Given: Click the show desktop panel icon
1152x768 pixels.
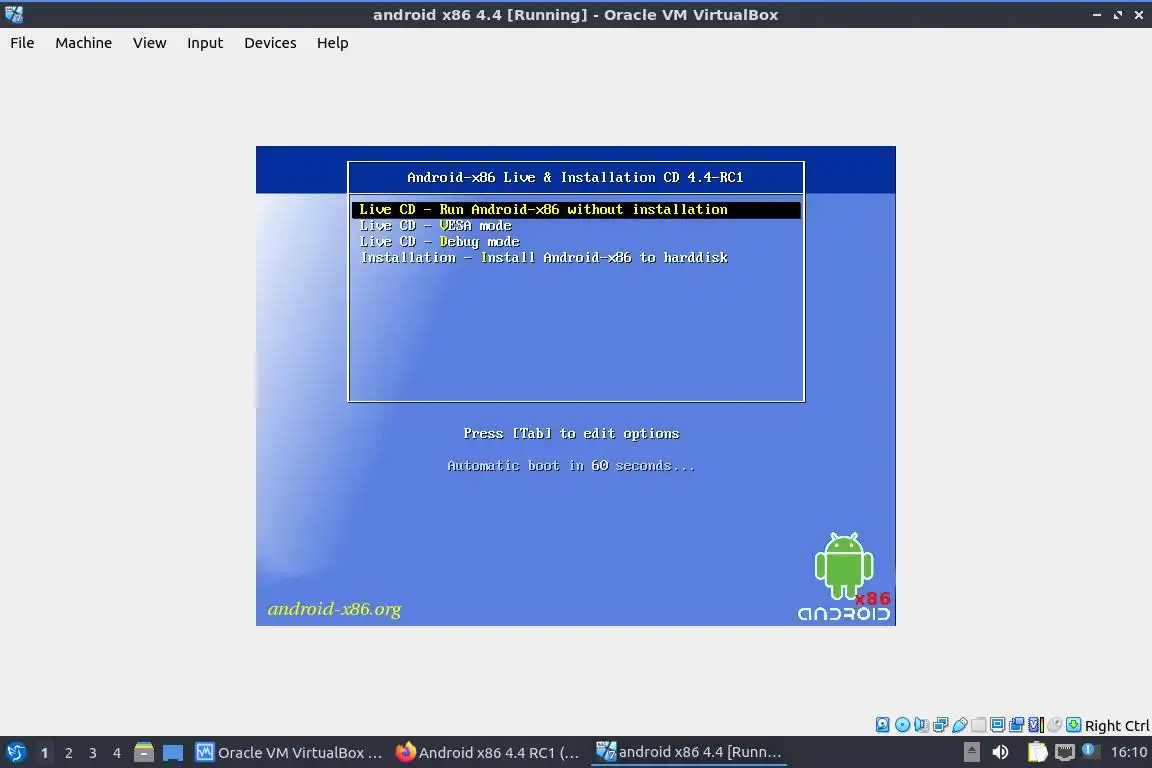Looking at the screenshot, I should pyautogui.click(x=173, y=752).
